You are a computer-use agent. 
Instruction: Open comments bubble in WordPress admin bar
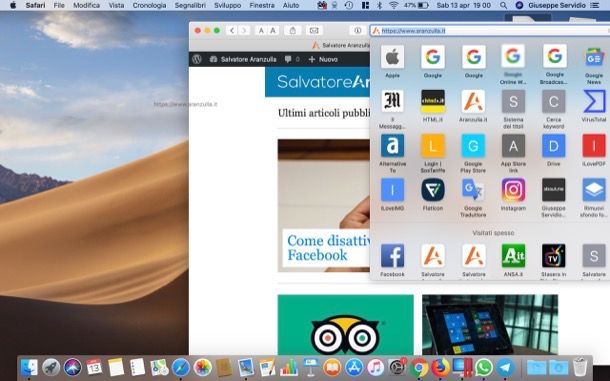[292, 59]
